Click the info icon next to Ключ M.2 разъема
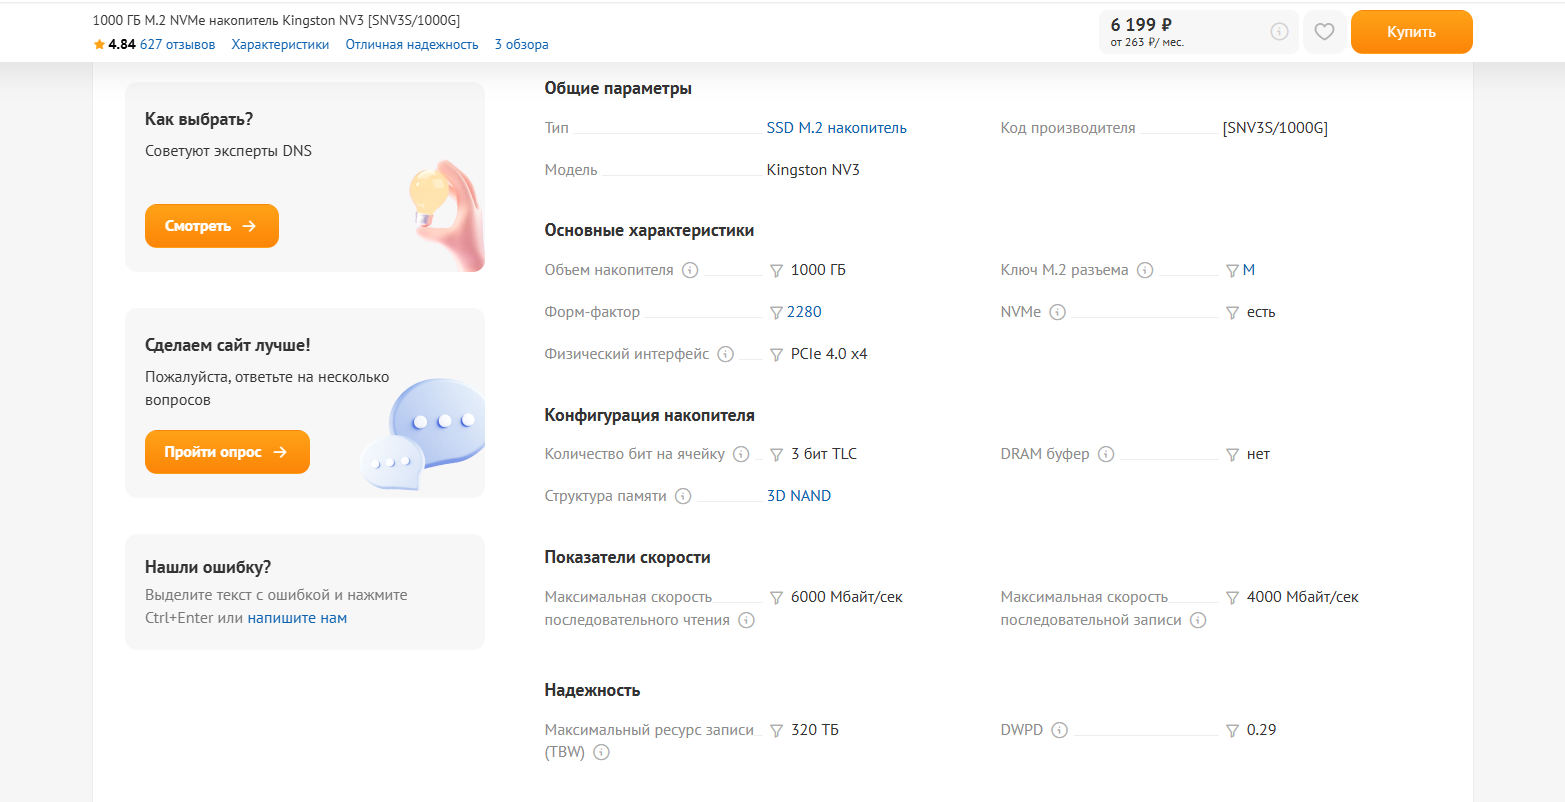Viewport: 1565px width, 802px height. [x=1145, y=270]
